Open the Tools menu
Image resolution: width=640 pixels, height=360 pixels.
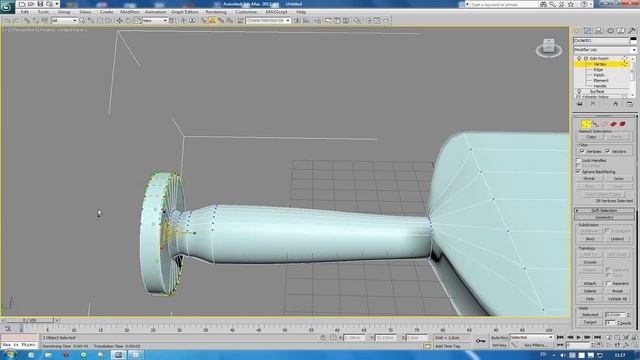coord(43,12)
